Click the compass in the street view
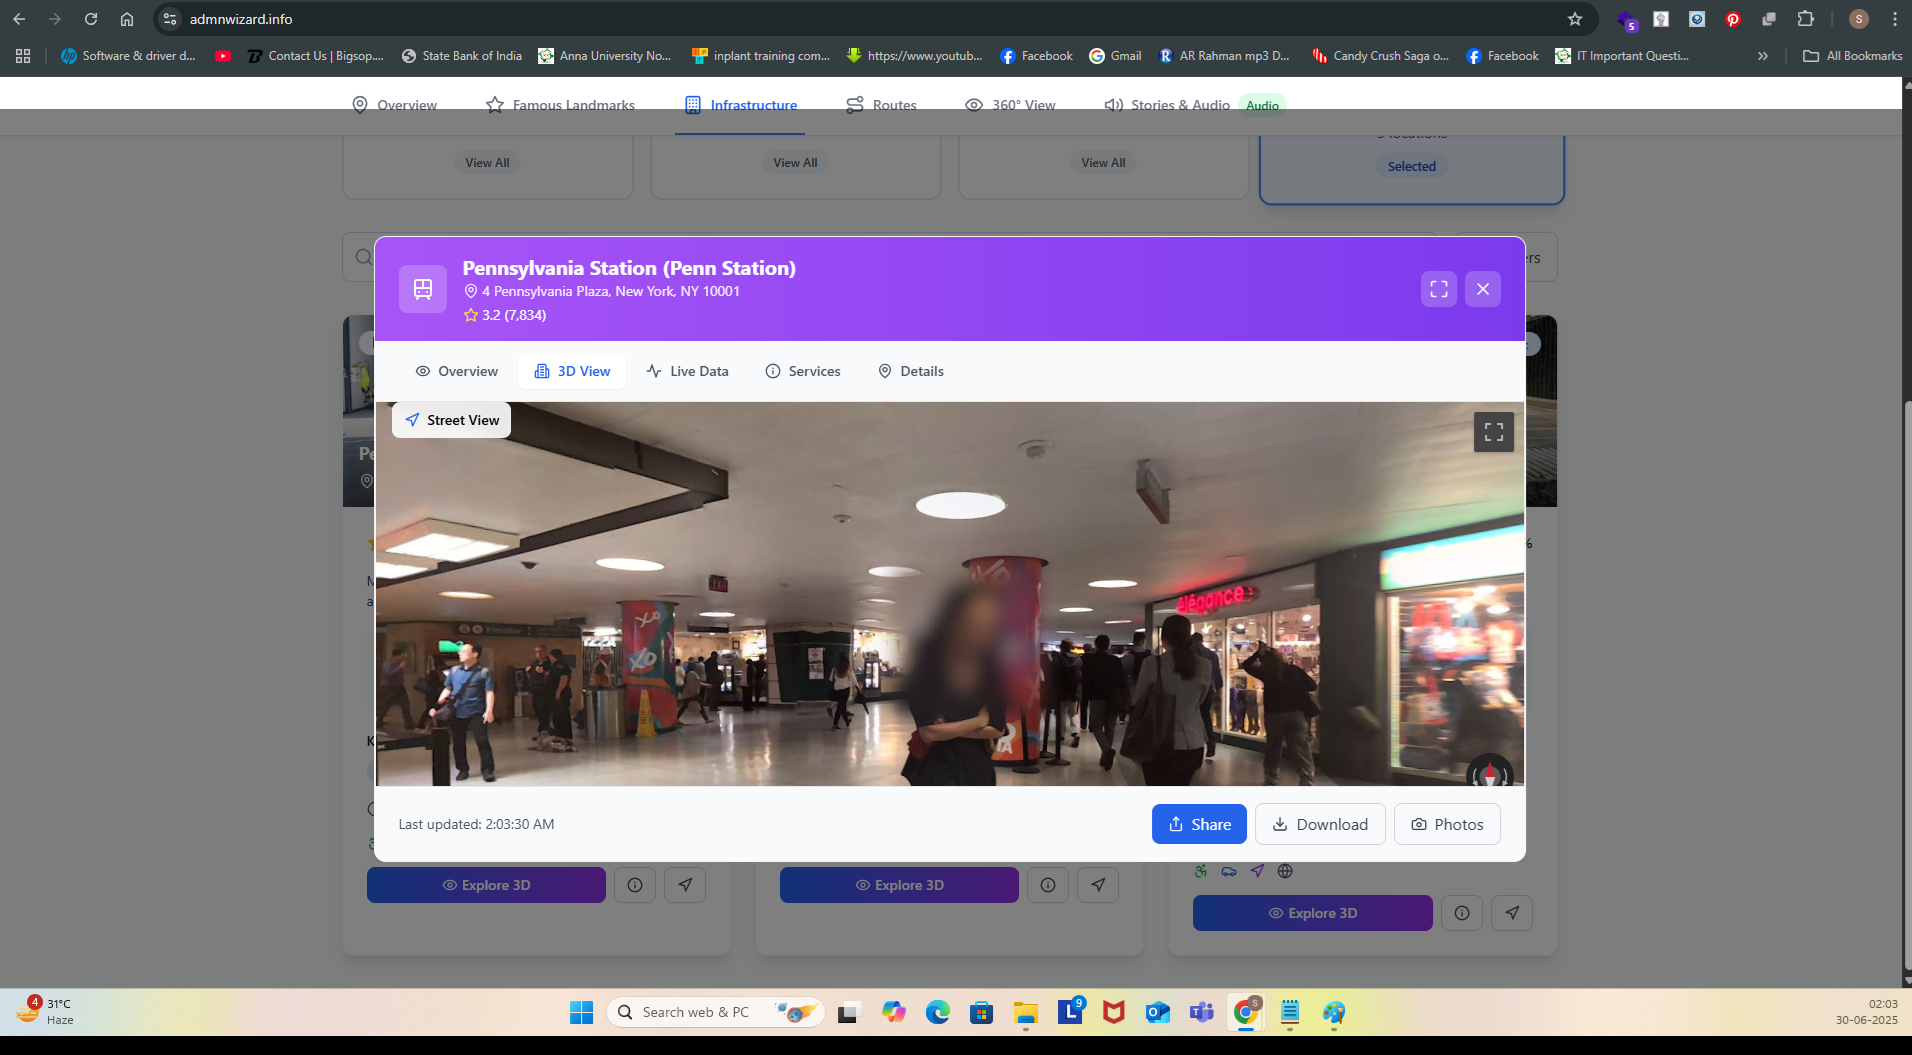Screen dimensions: 1912x1055 point(1490,773)
